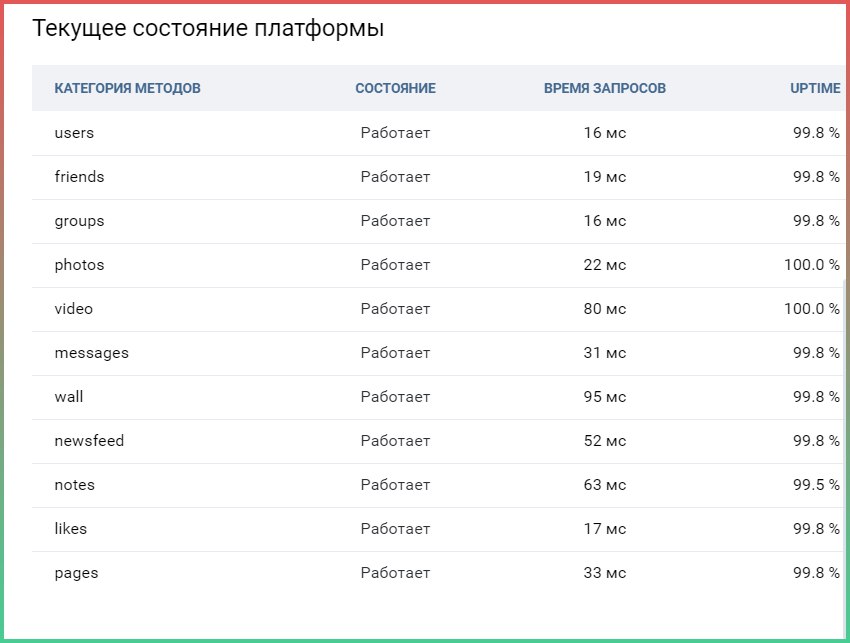The image size is (850, 643).
Task: Click the 'Время запросов' column header
Action: [605, 88]
